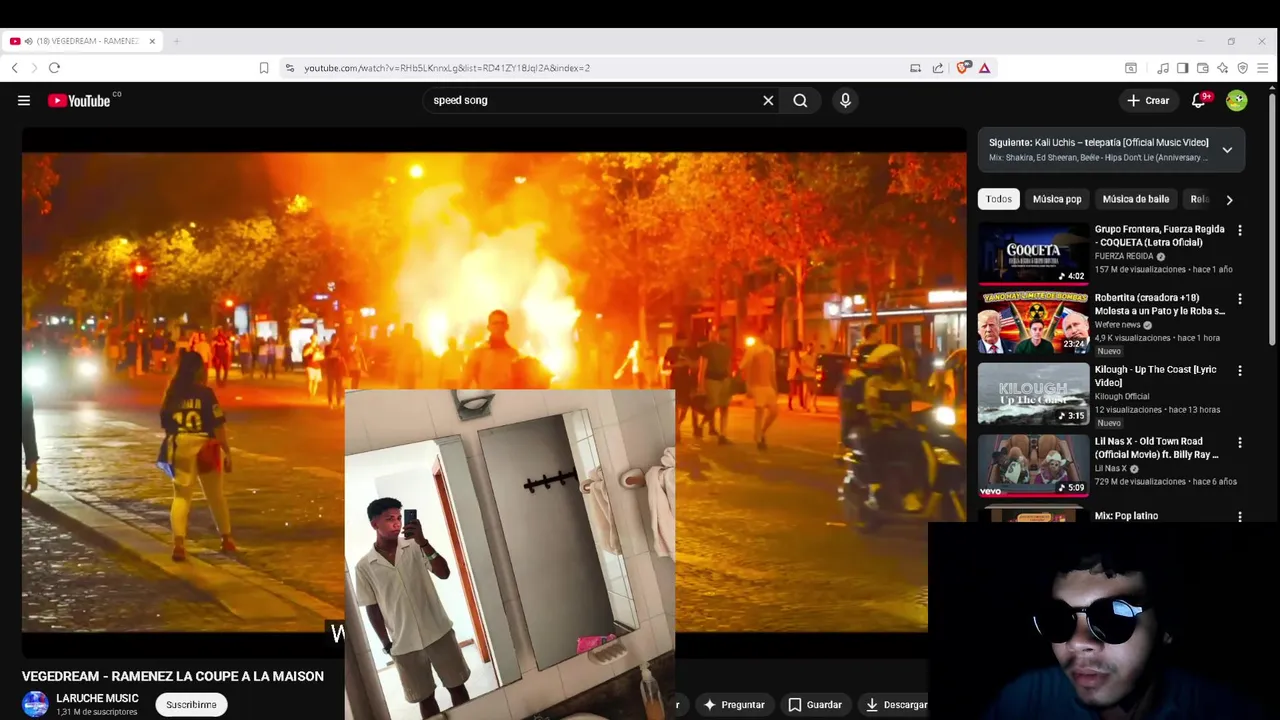The image size is (1280, 720).
Task: Open the Brave Wallet icon
Action: tap(1202, 68)
